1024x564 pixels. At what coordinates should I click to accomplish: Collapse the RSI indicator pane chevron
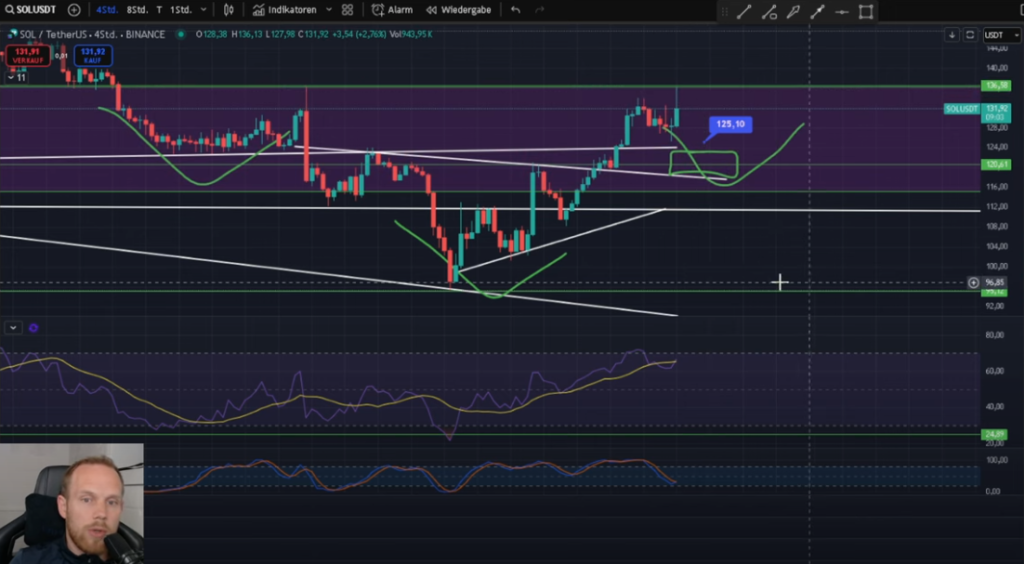pos(13,328)
